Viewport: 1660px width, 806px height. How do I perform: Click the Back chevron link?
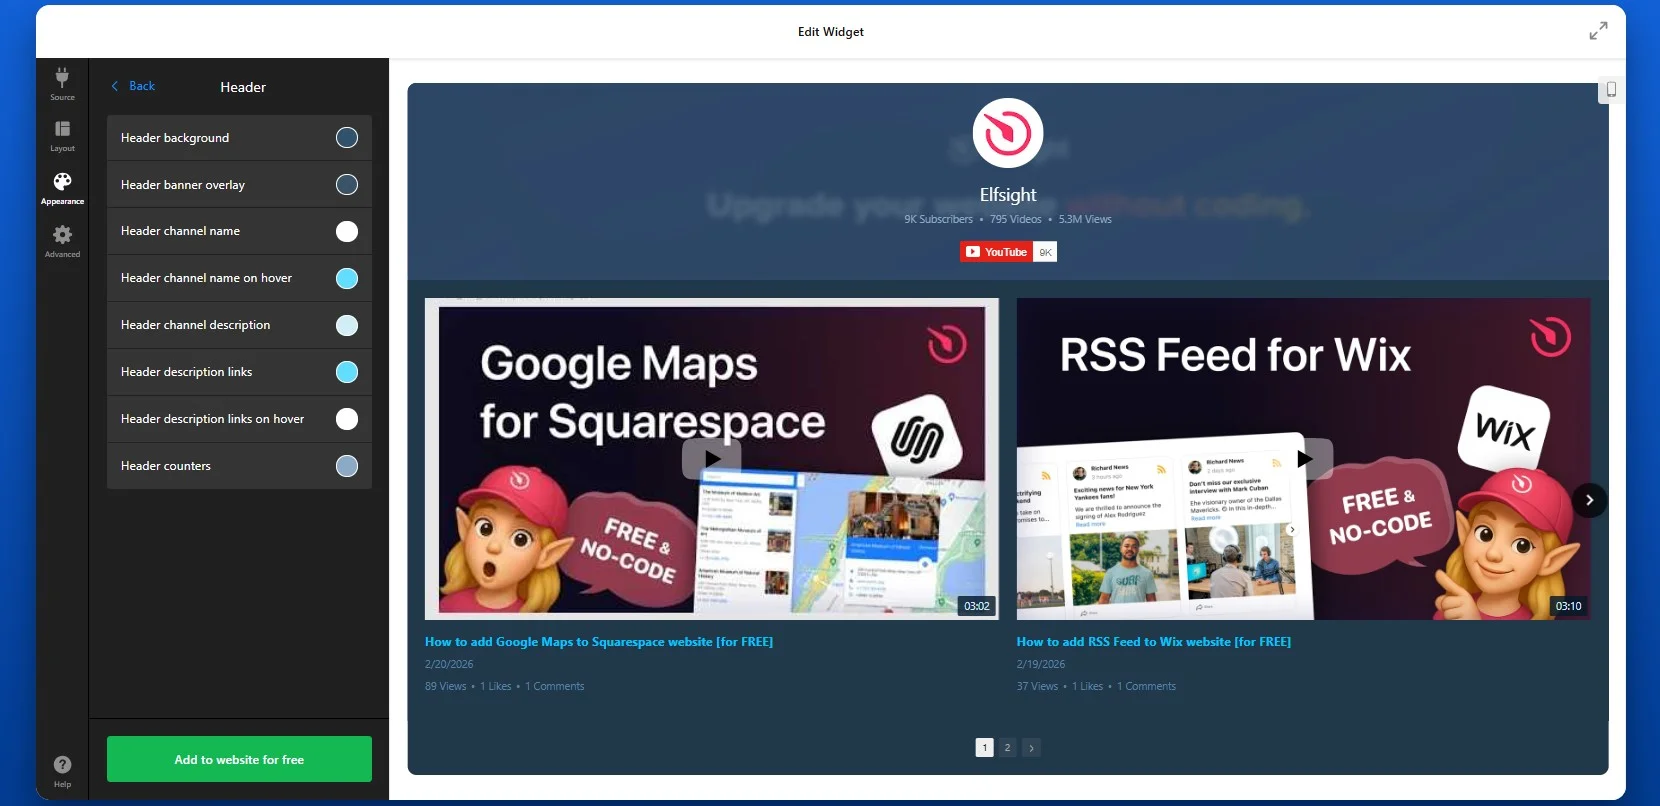click(133, 86)
